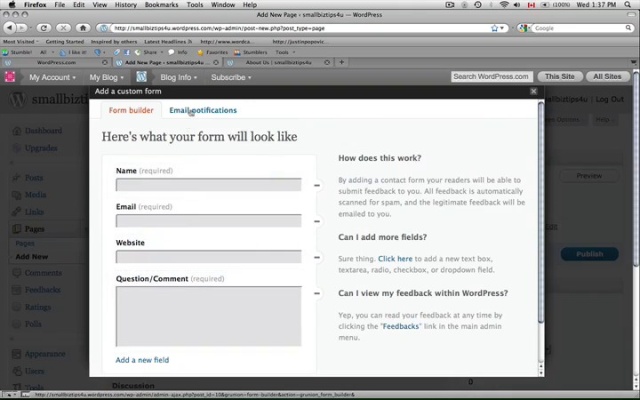Click the pink gravatar icon in admin bar

(10, 77)
